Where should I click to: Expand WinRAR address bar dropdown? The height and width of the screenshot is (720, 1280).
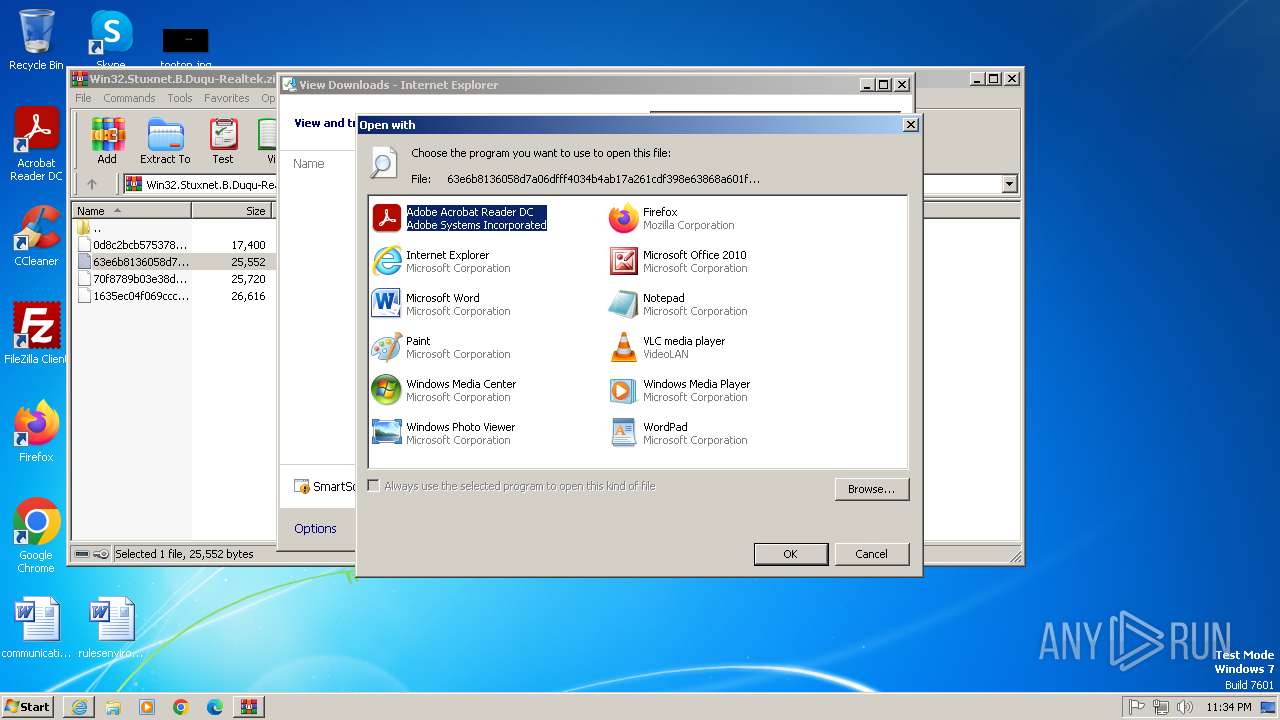pyautogui.click(x=1009, y=184)
